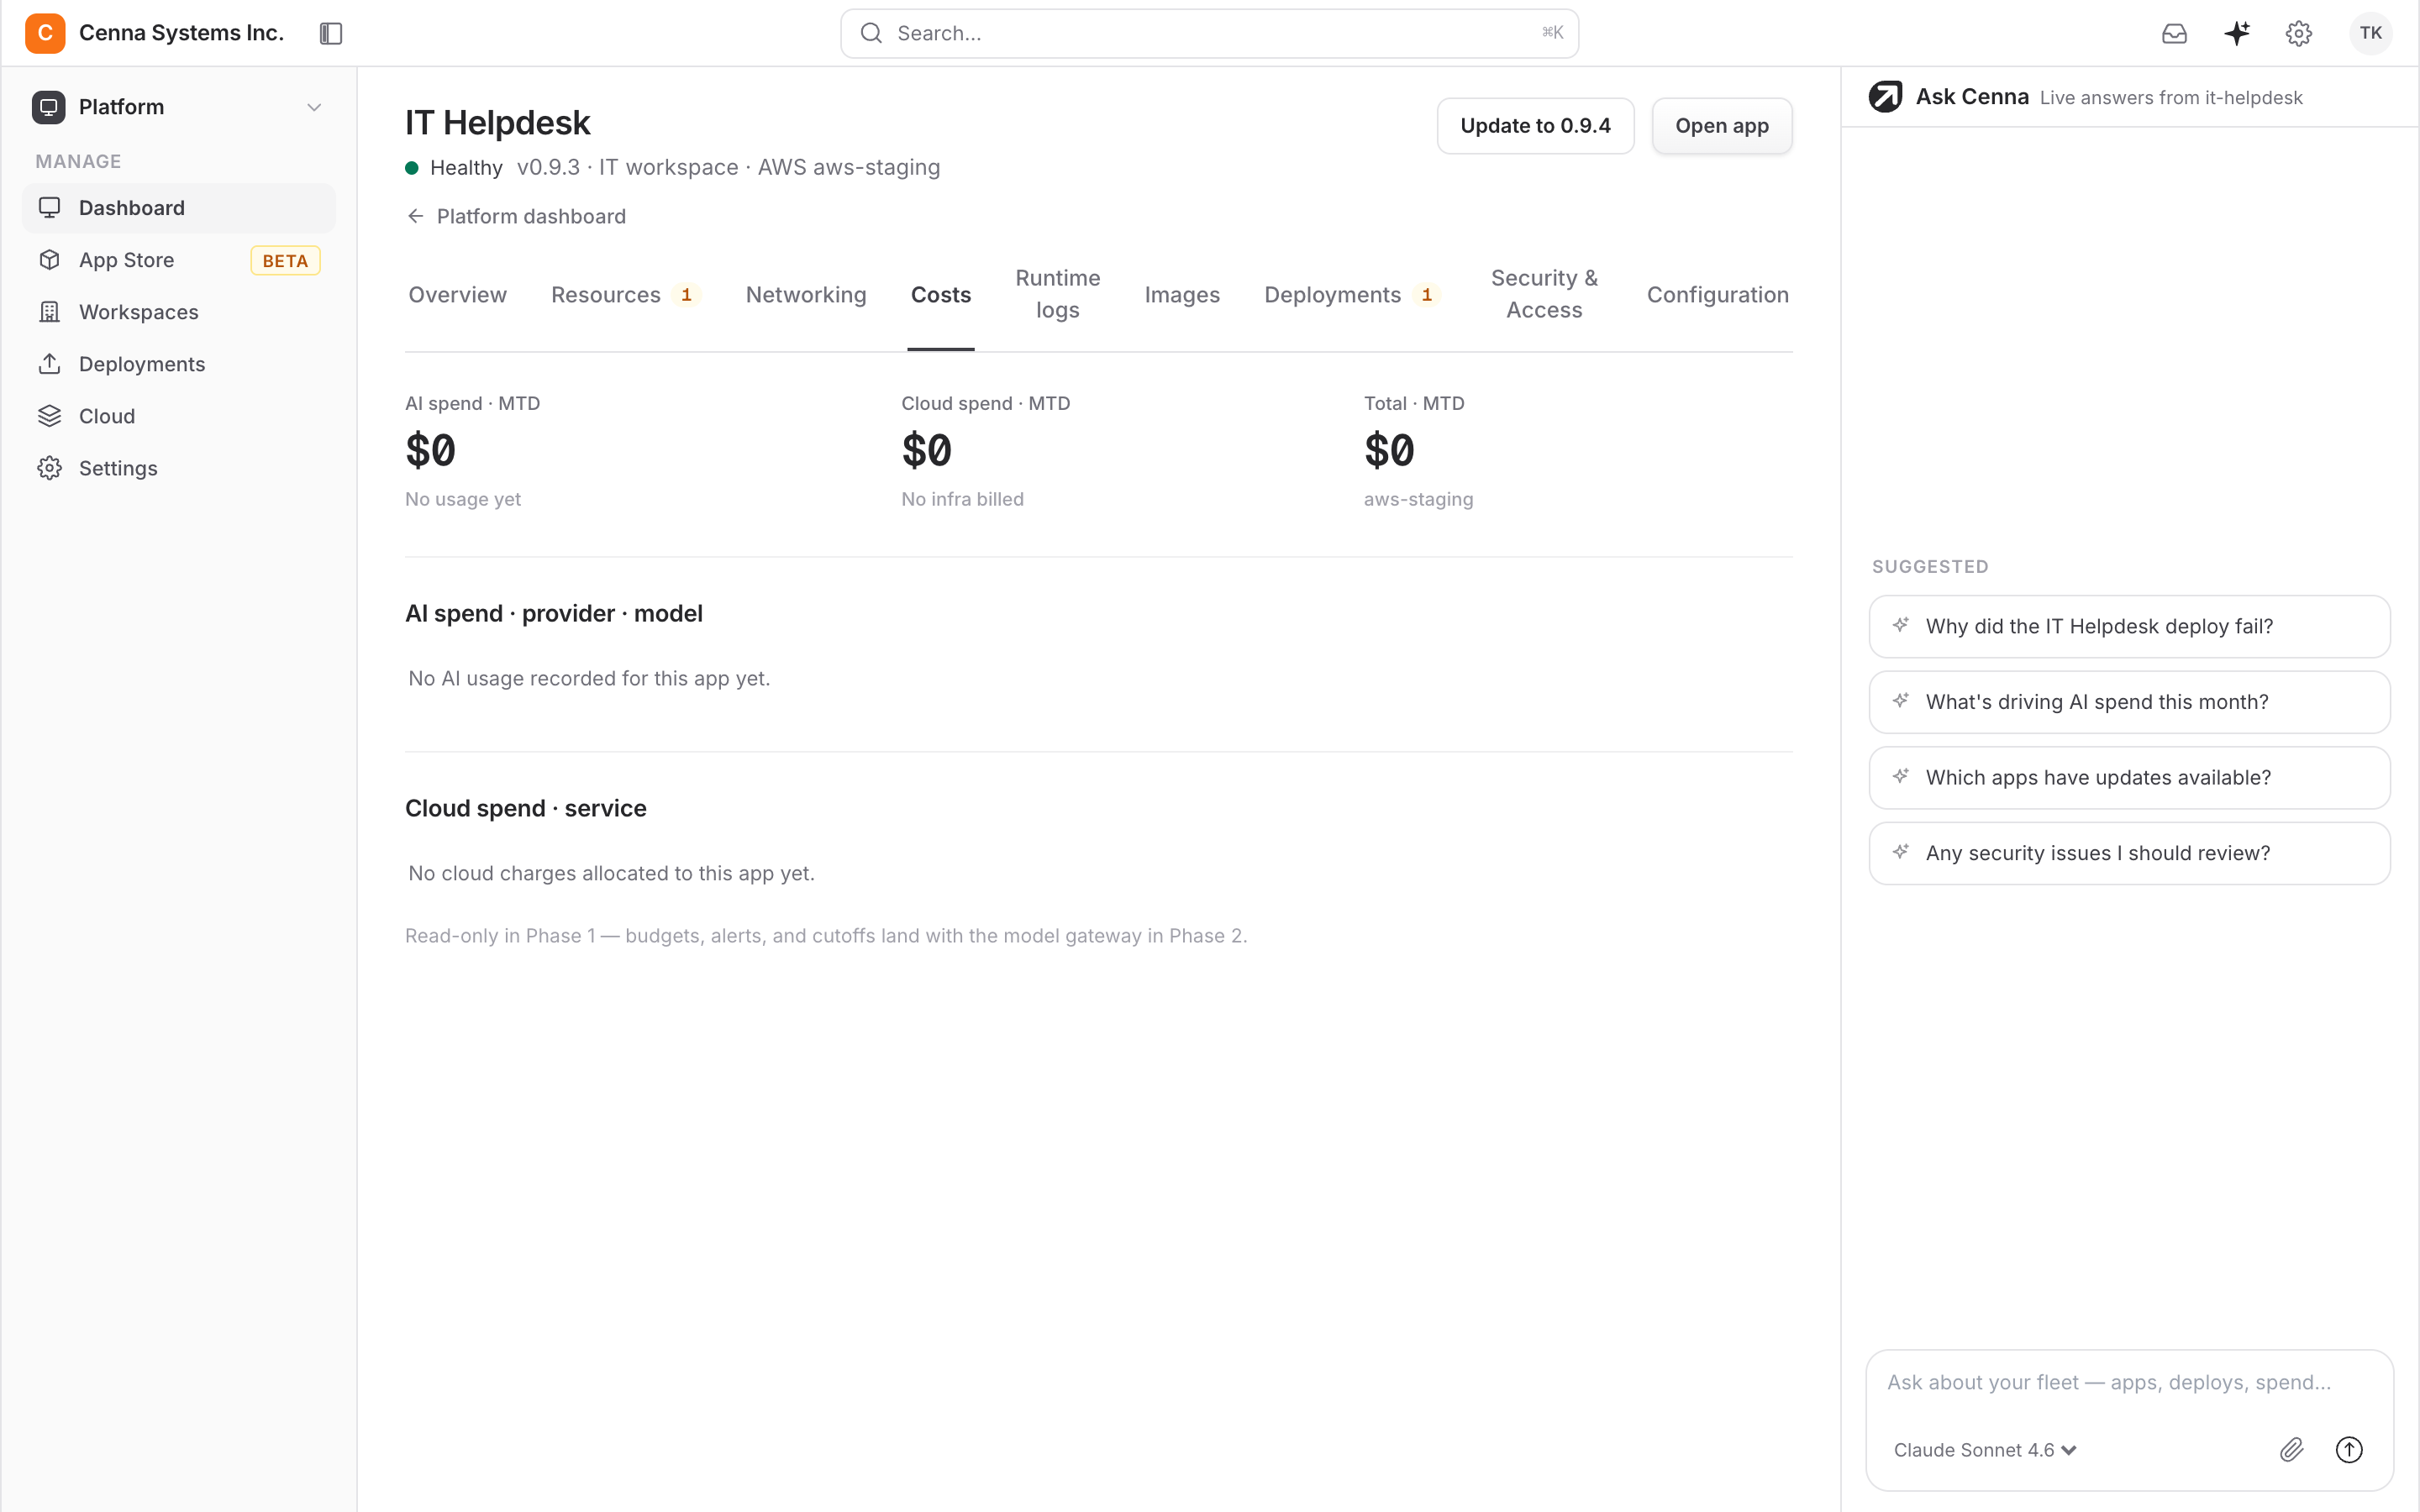Click the Update to 0.9.4 button
Image resolution: width=2420 pixels, height=1512 pixels.
[1535, 126]
